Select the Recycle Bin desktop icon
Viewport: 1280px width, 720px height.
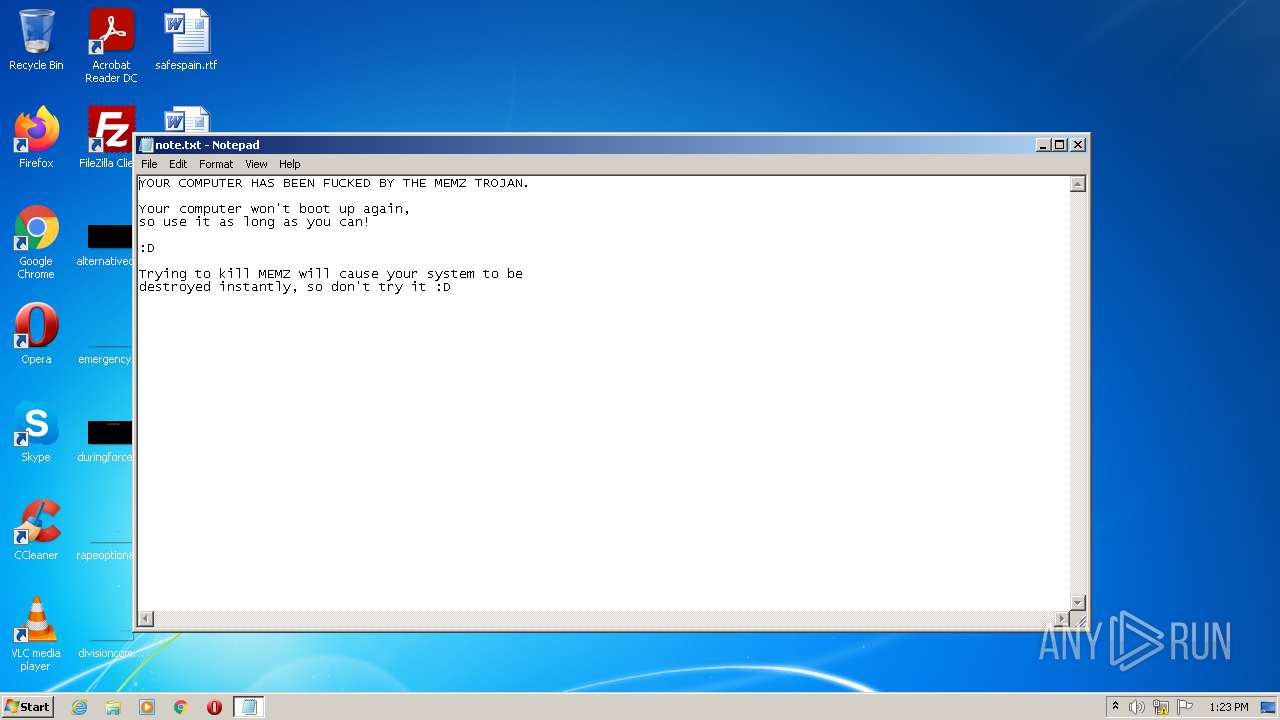(36, 40)
